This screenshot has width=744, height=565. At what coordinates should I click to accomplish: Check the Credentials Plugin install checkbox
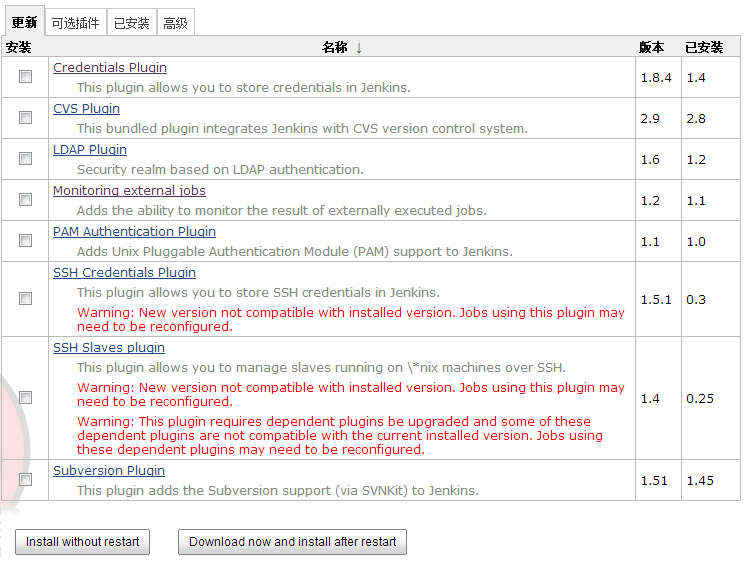pos(25,76)
